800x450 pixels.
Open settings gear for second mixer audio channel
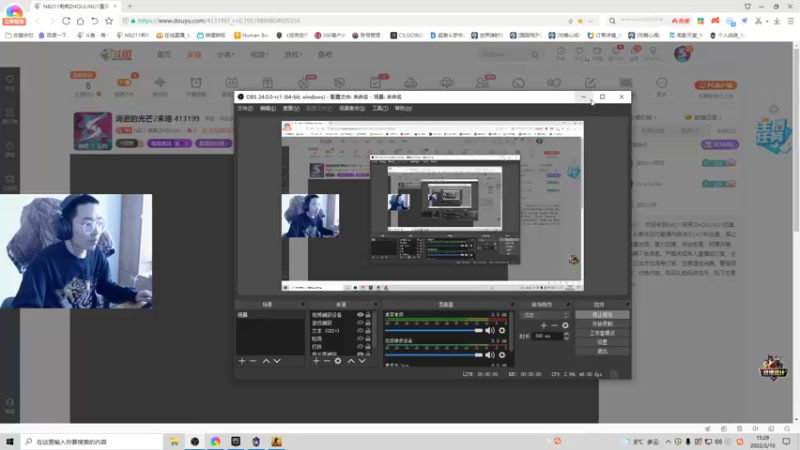point(502,355)
